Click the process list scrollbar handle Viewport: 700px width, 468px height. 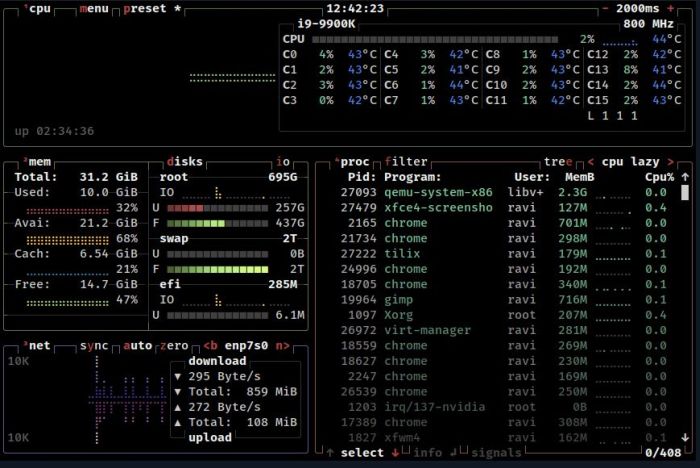pos(685,192)
